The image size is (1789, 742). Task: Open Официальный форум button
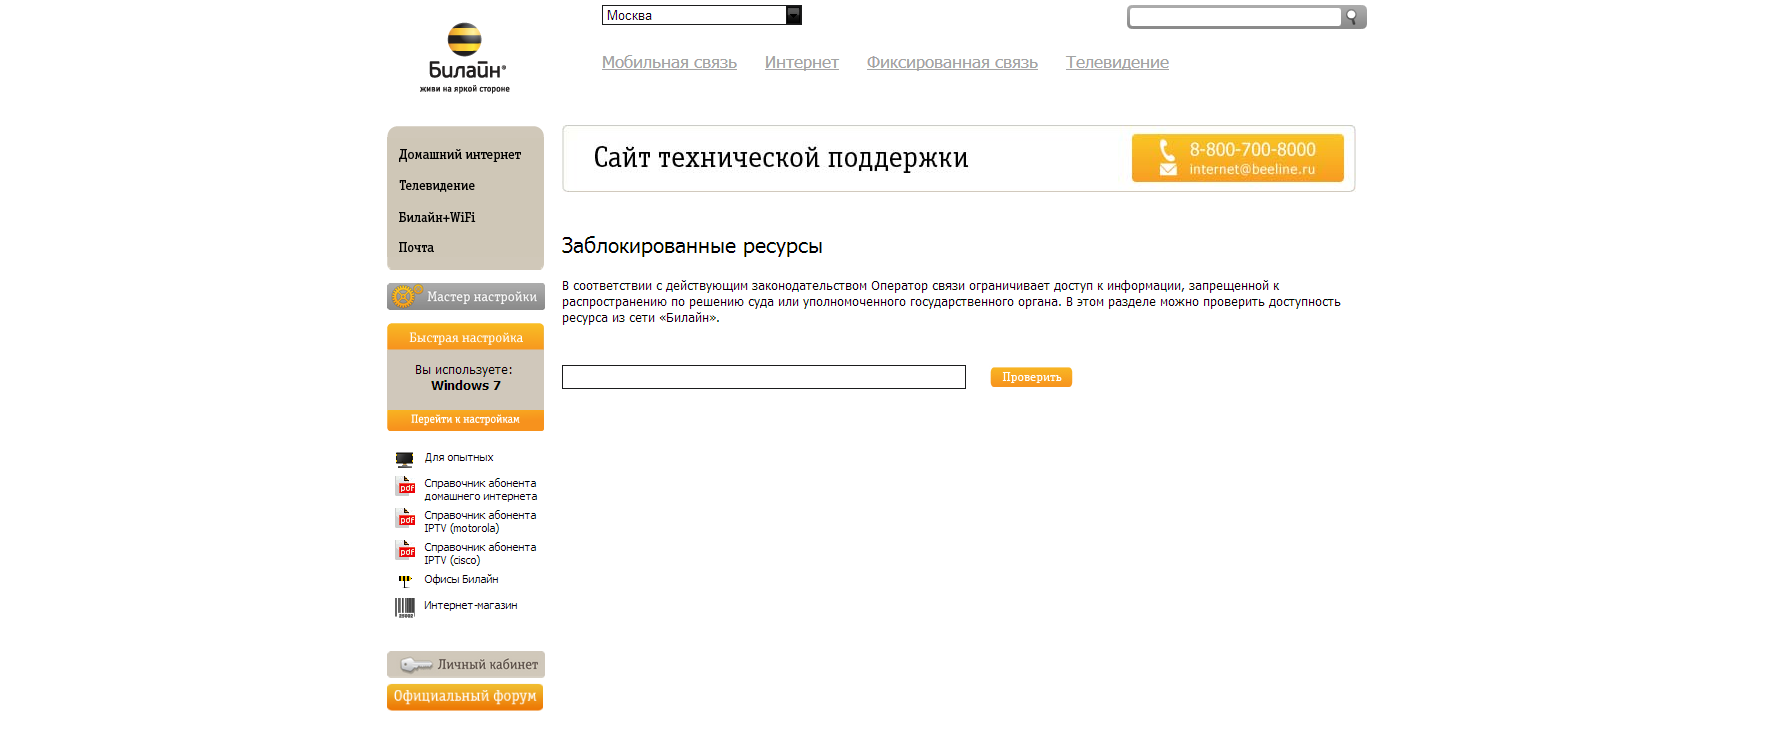pyautogui.click(x=465, y=697)
